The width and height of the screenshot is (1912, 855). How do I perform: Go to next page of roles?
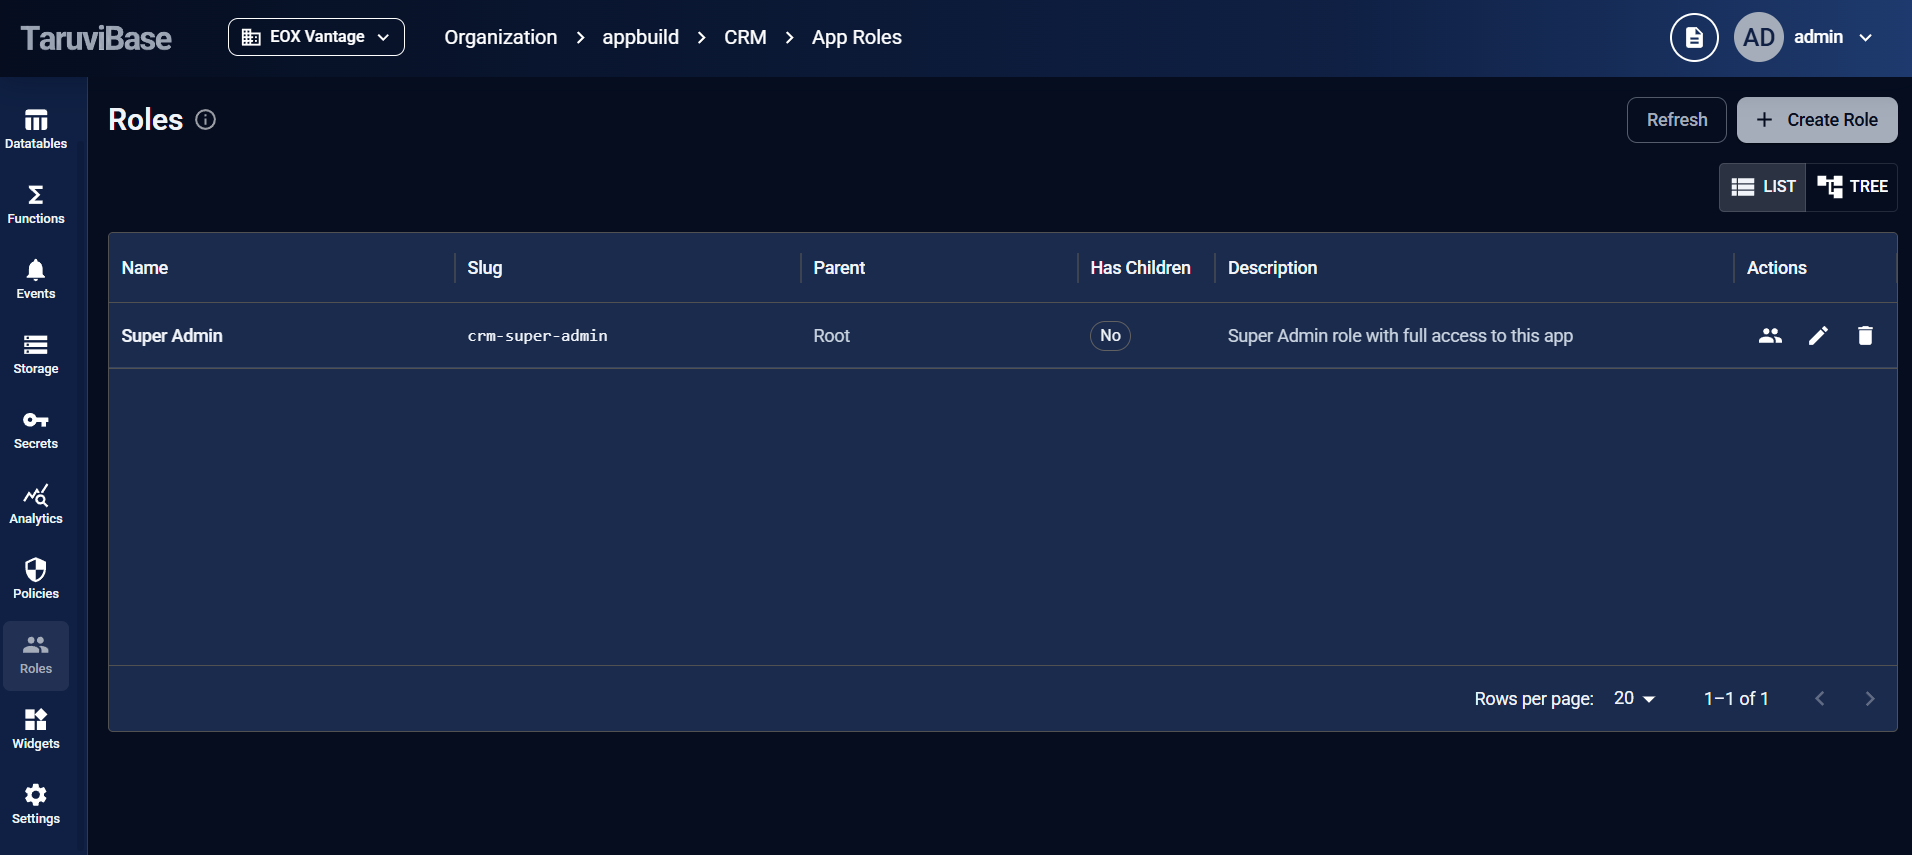(1870, 699)
